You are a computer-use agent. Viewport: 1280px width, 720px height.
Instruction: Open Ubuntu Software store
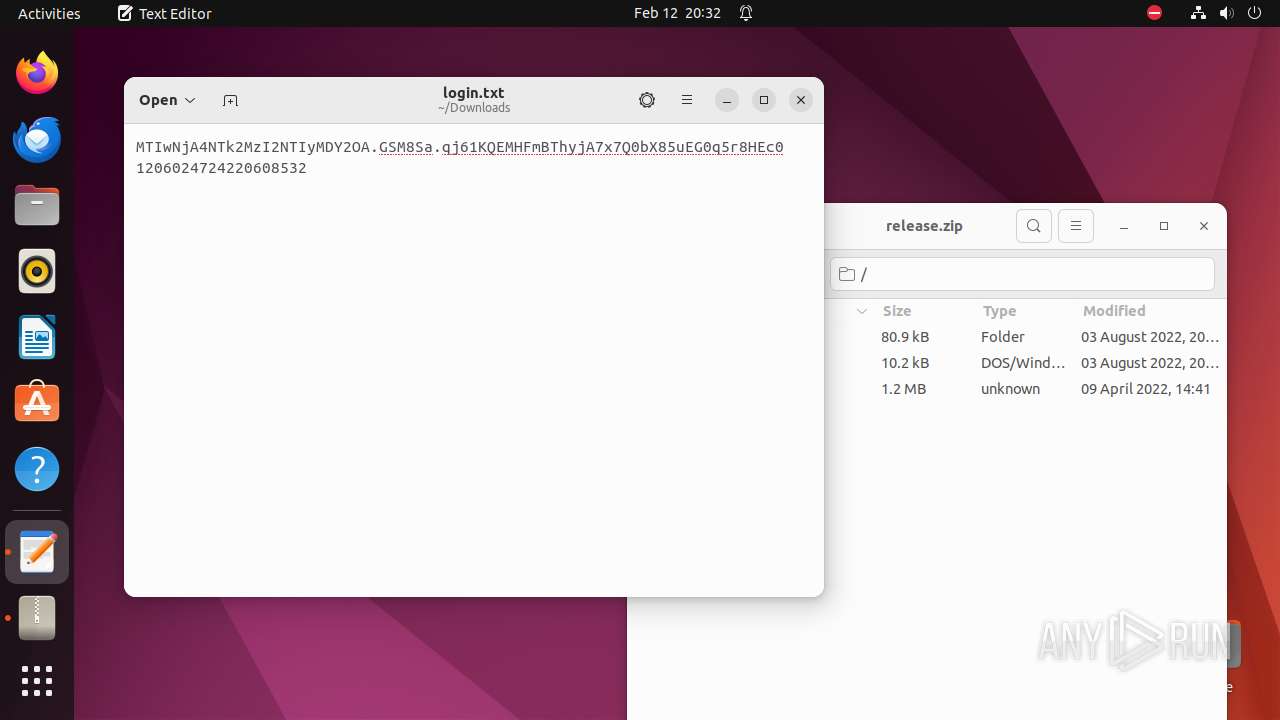coord(37,403)
